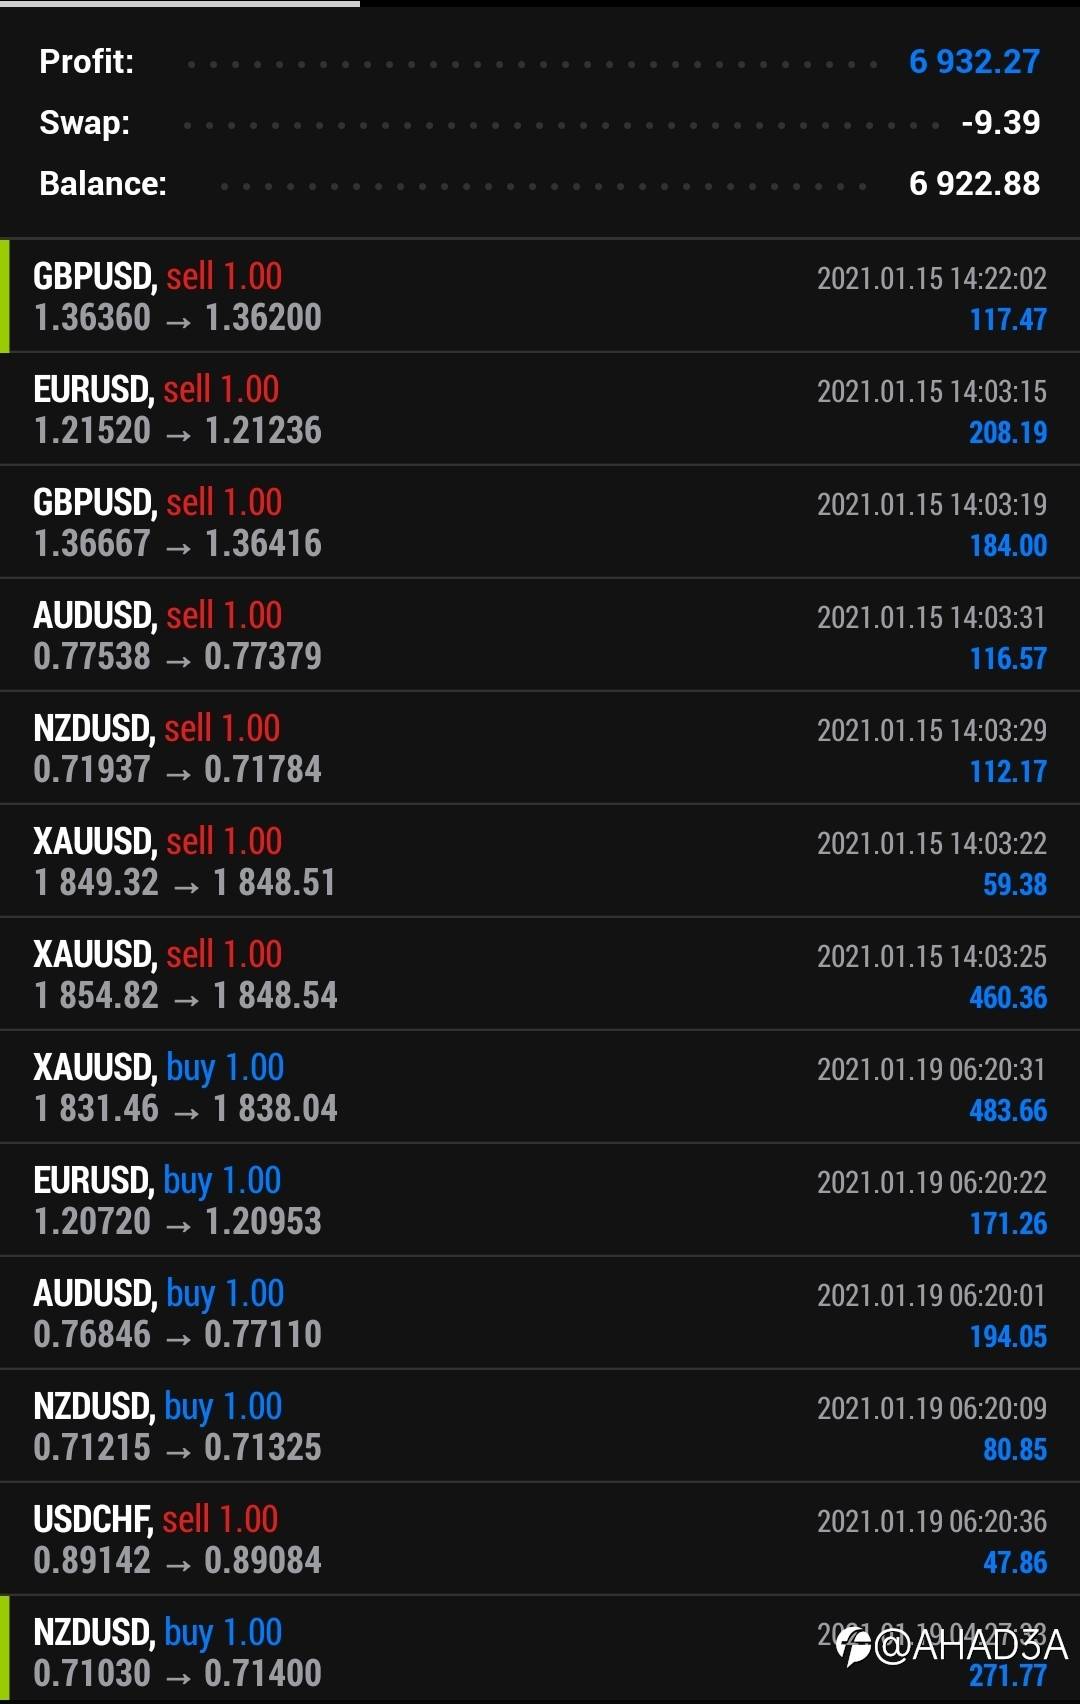Tap the 483.66 profit figure

coord(1008,1110)
